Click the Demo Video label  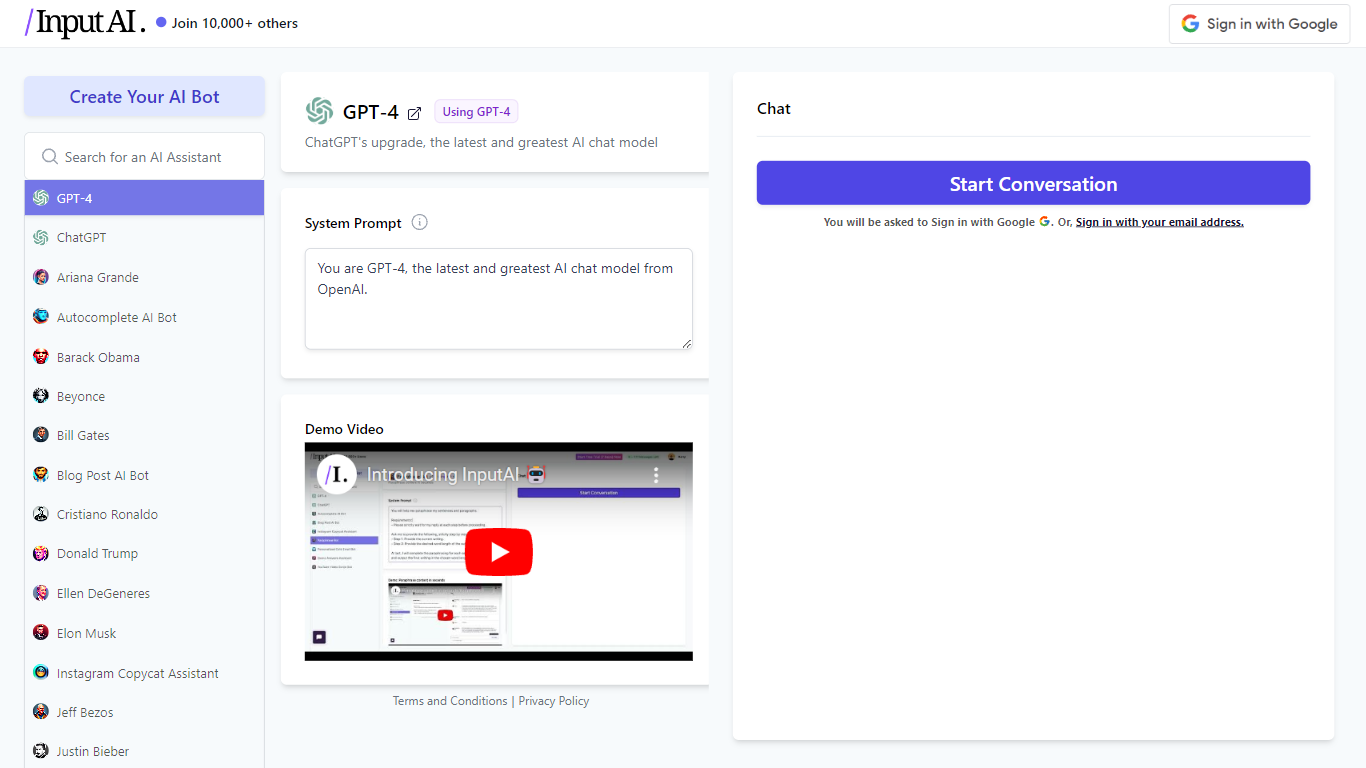tap(344, 429)
